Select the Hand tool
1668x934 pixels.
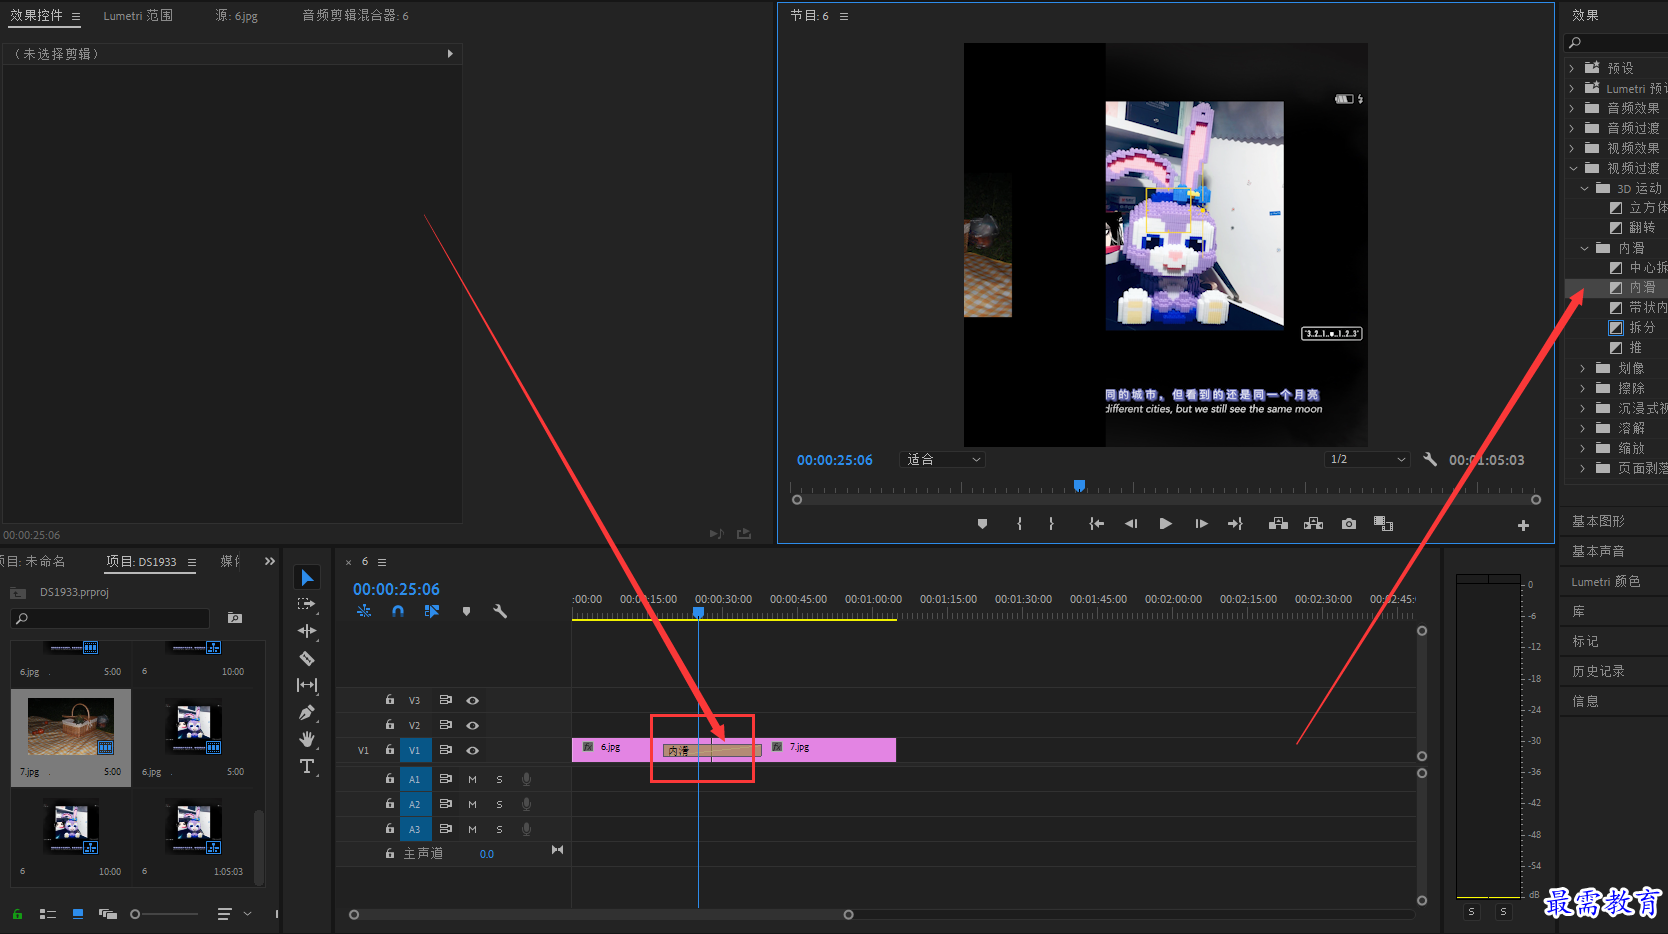(x=307, y=739)
